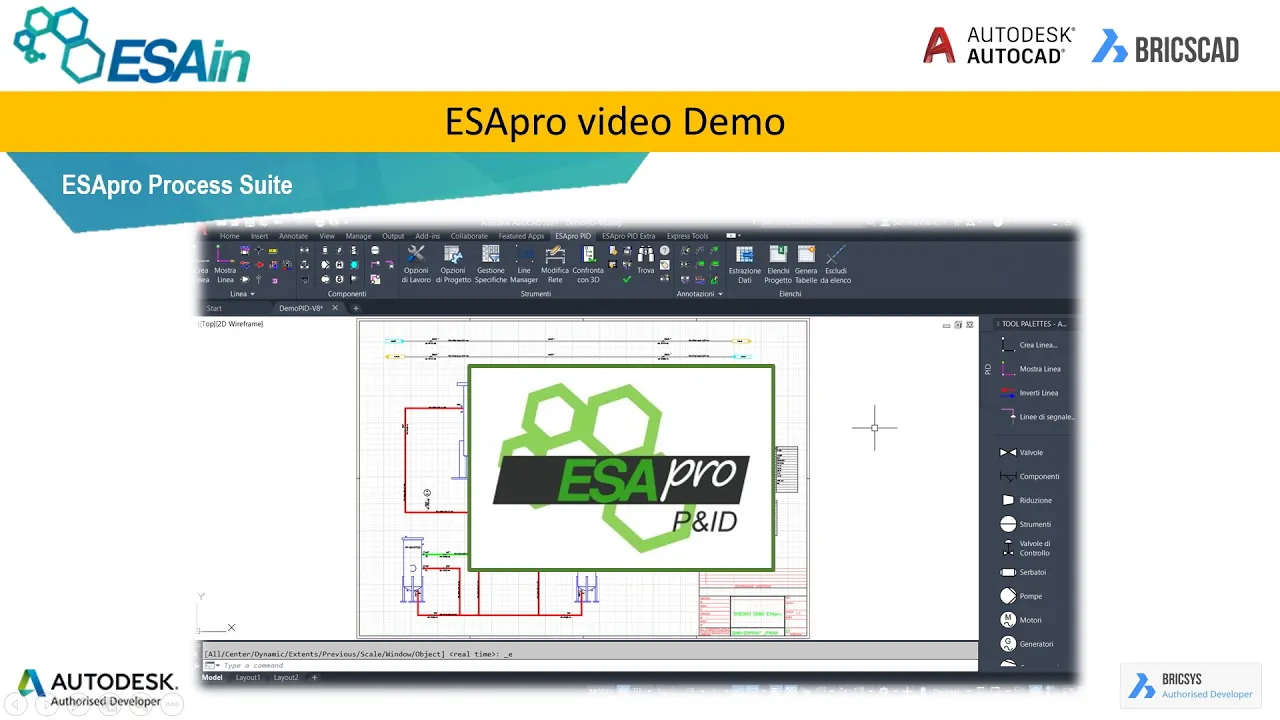Click the ESApro P&ID logo image

click(621, 468)
